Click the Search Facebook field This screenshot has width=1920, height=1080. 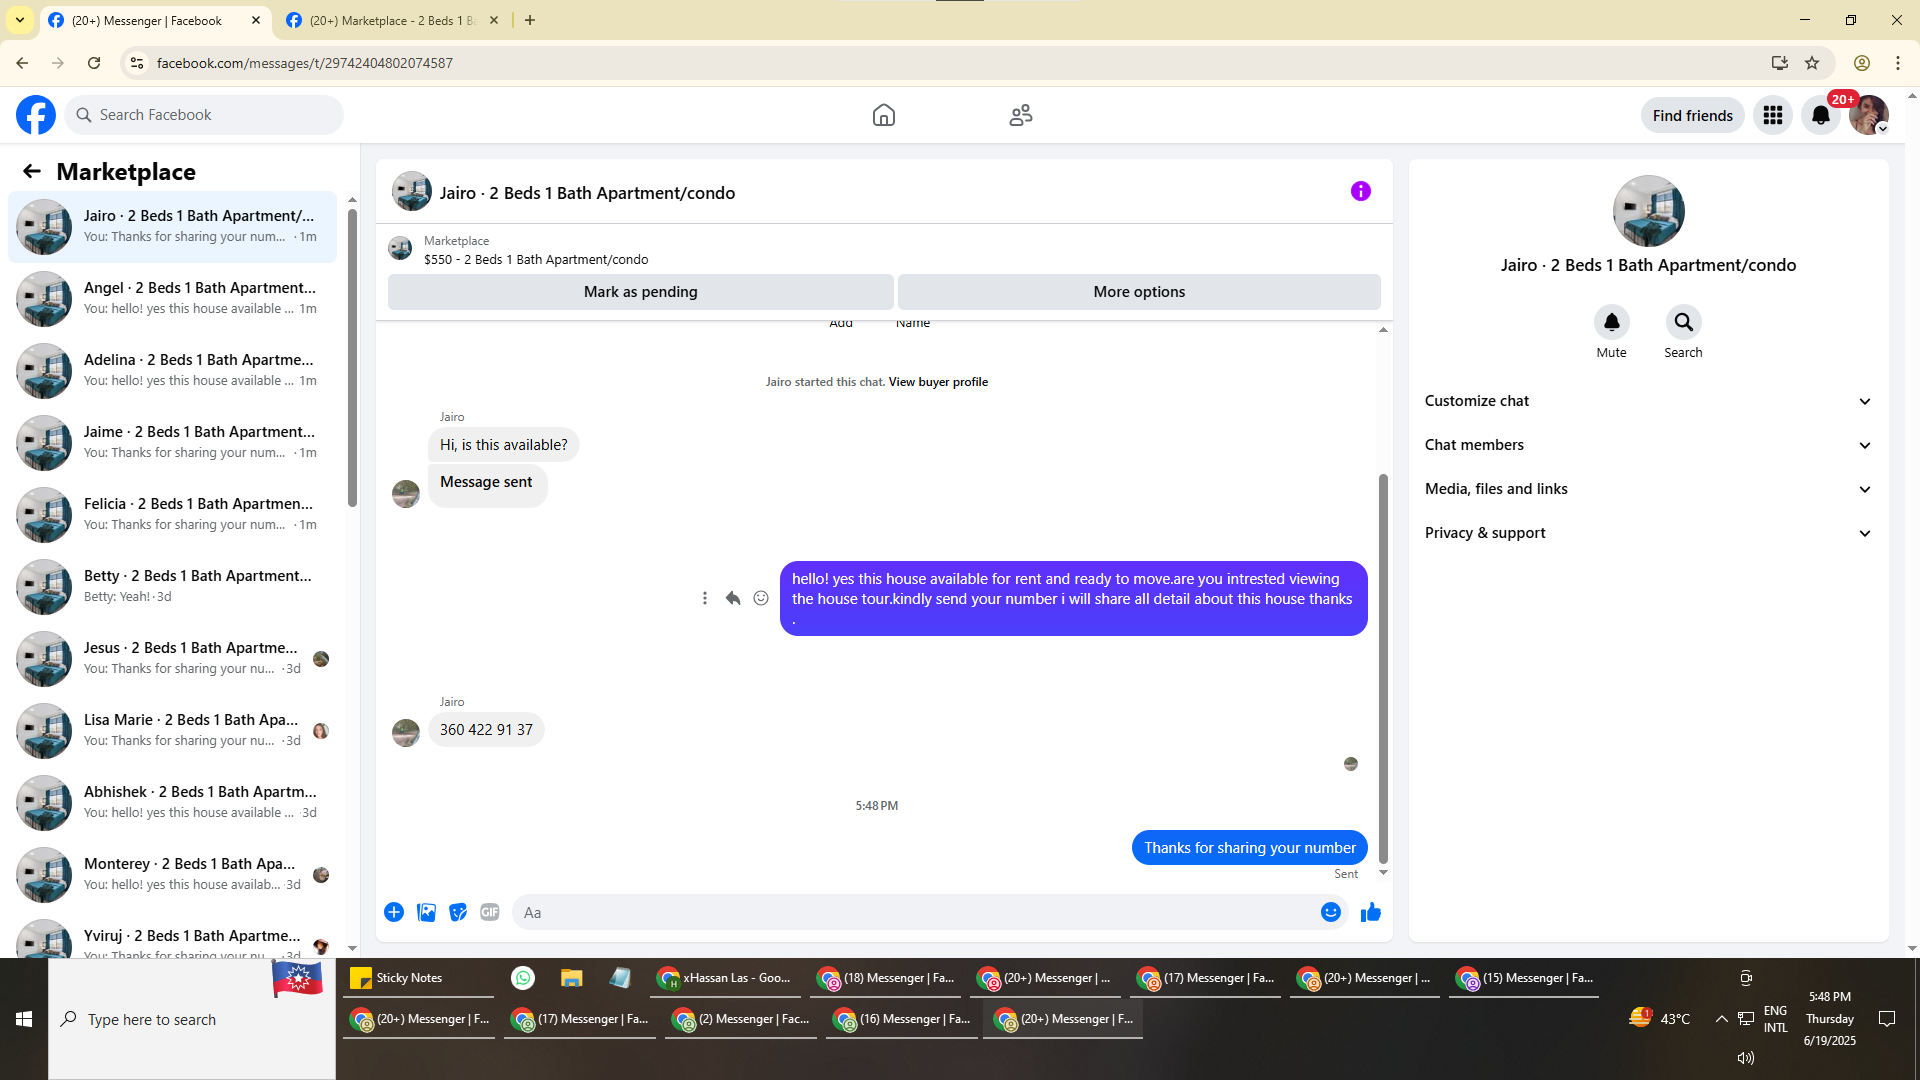pyautogui.click(x=204, y=115)
